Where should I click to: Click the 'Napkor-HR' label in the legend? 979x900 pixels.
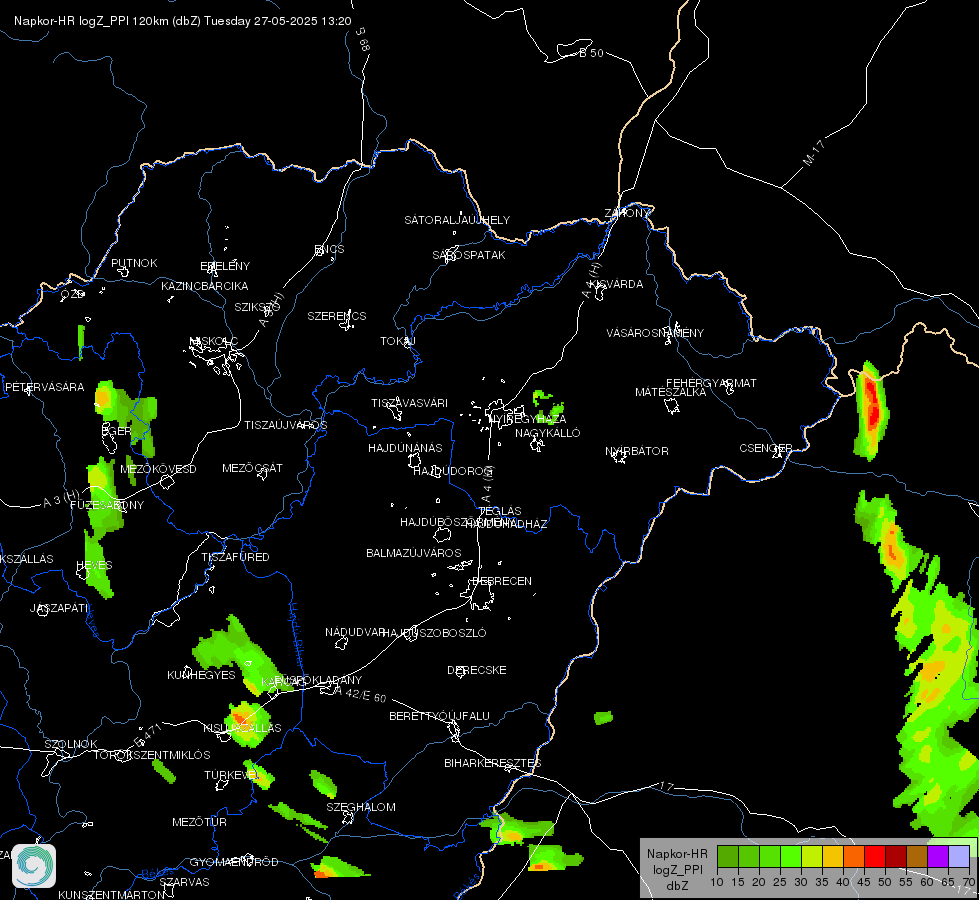point(677,853)
